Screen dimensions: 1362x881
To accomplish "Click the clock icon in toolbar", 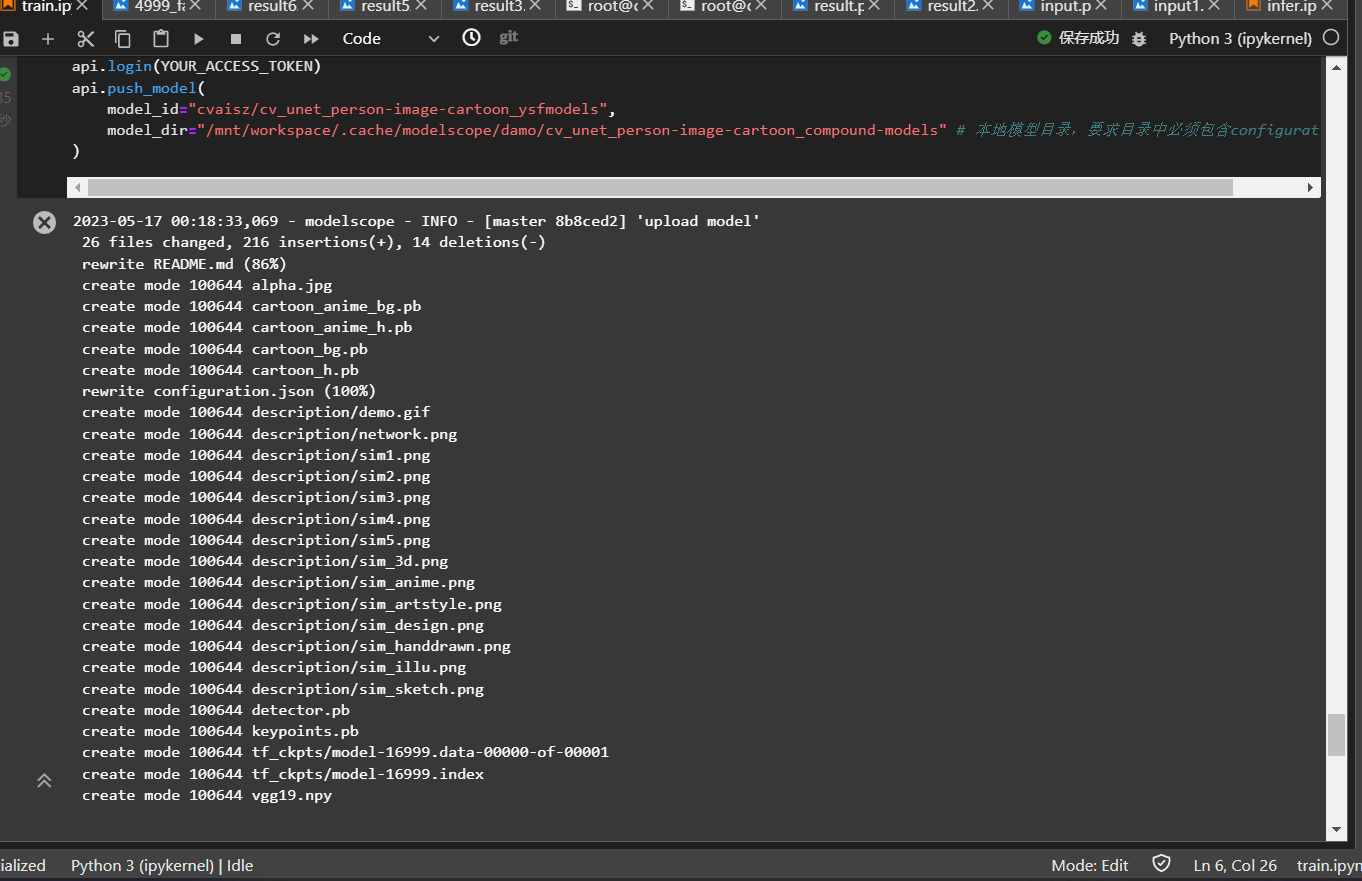I will (x=471, y=38).
